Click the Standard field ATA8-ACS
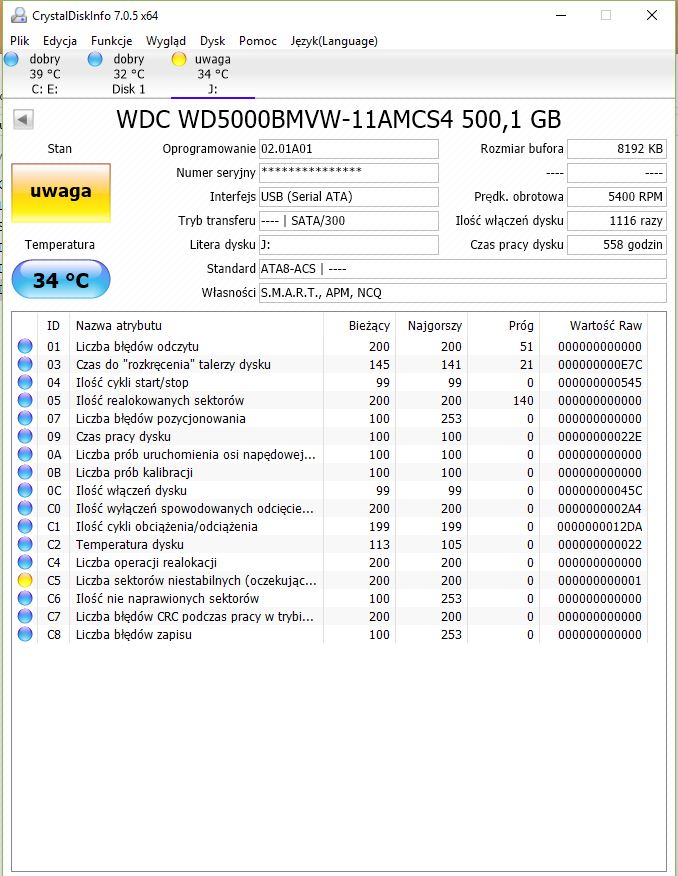 click(x=462, y=269)
